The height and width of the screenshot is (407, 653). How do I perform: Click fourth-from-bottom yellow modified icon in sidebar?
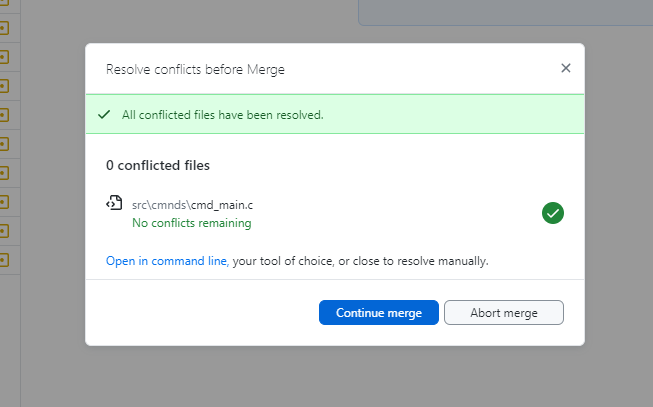[3, 174]
